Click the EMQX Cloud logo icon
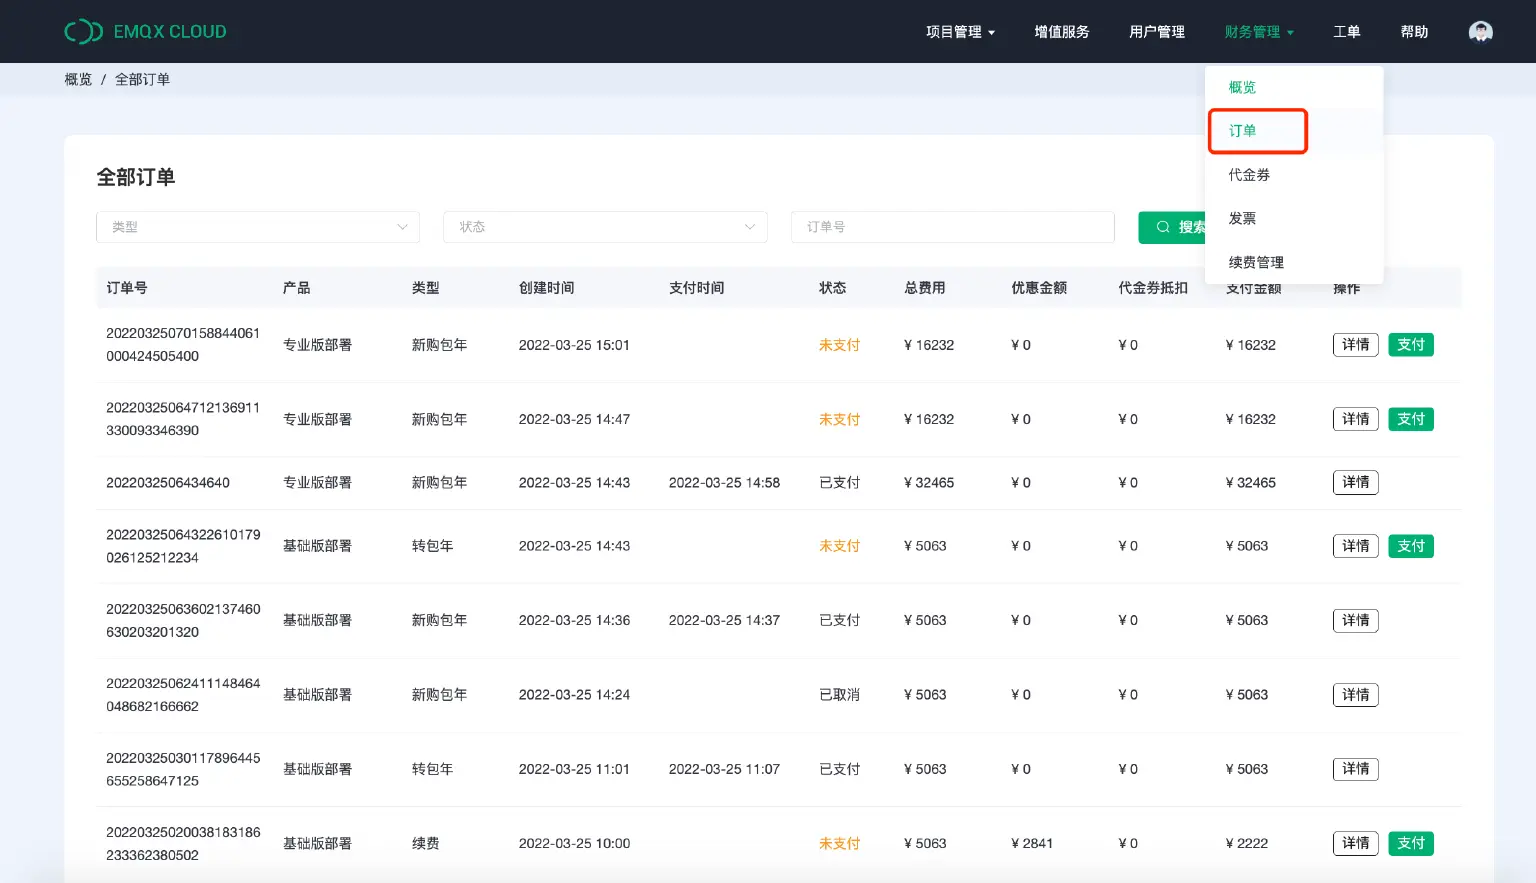This screenshot has width=1536, height=883. pyautogui.click(x=83, y=31)
